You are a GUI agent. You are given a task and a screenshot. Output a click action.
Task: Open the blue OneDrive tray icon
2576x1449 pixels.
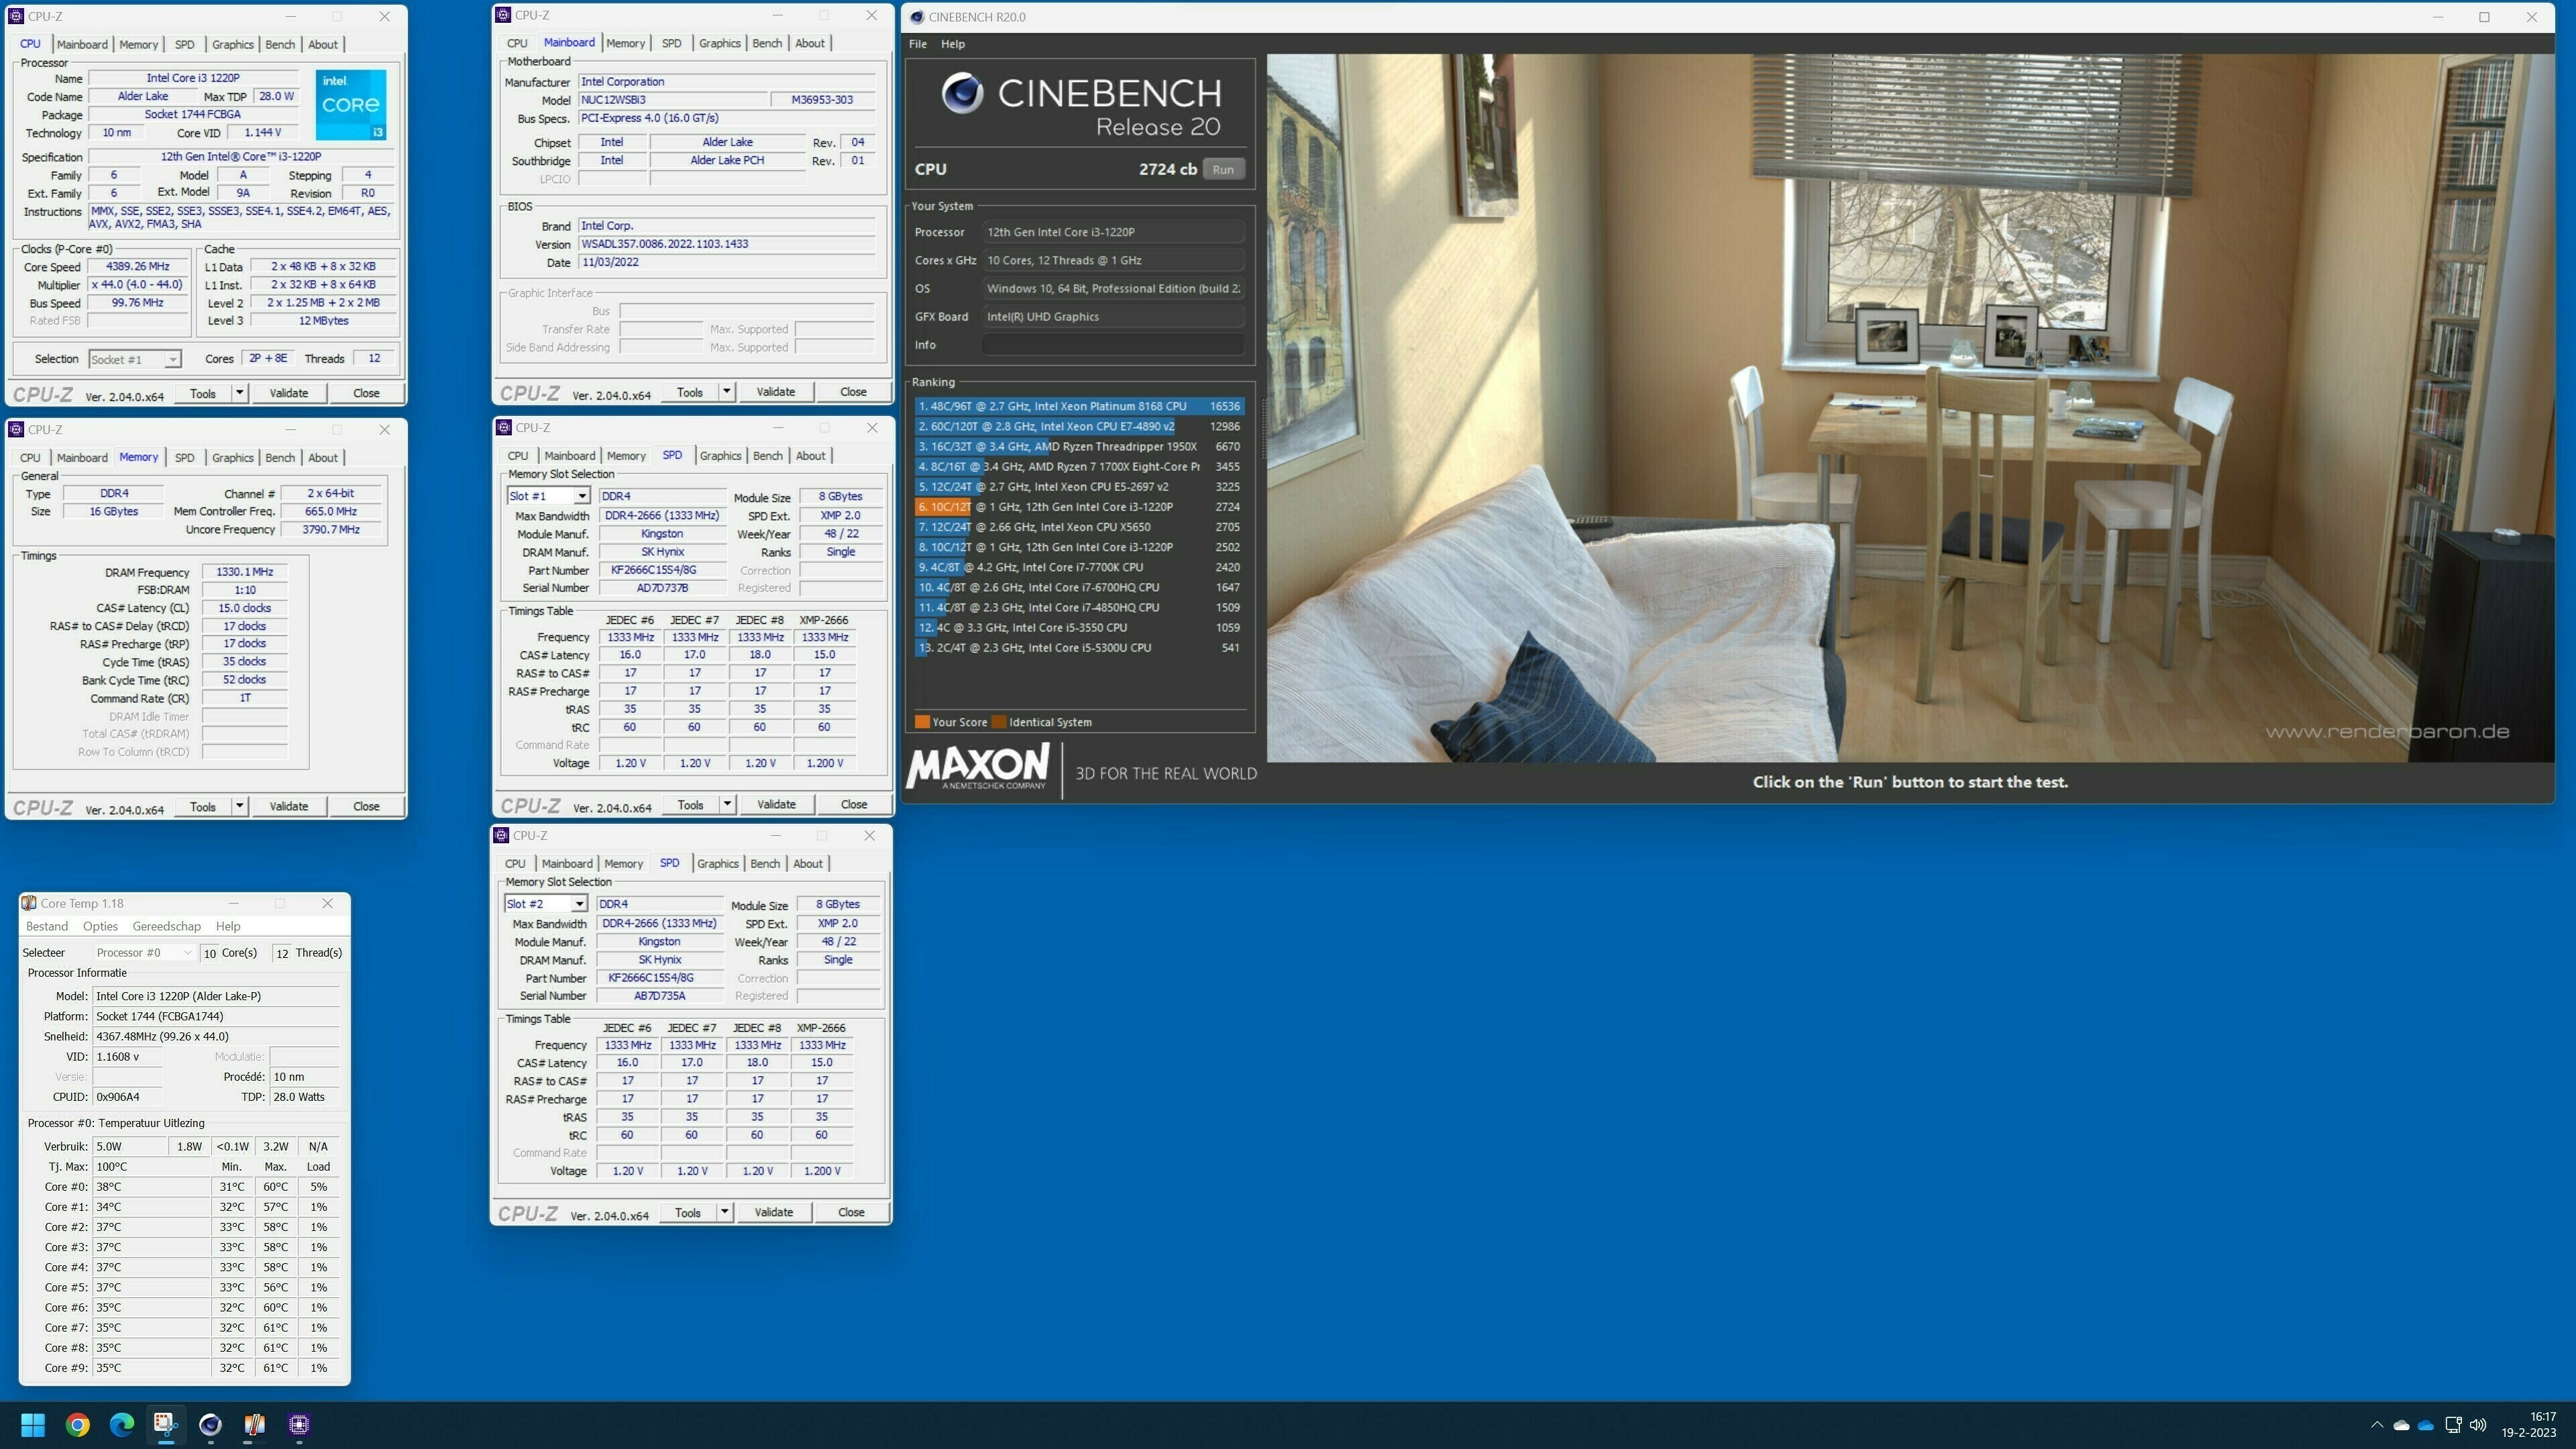tap(2426, 1425)
